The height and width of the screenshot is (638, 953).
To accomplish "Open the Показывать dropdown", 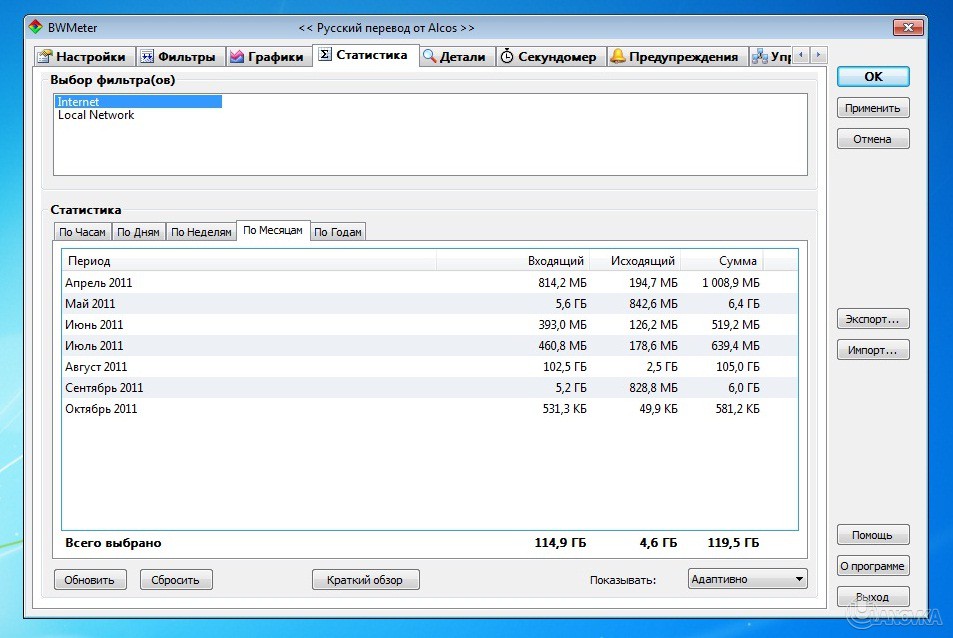I will (747, 579).
